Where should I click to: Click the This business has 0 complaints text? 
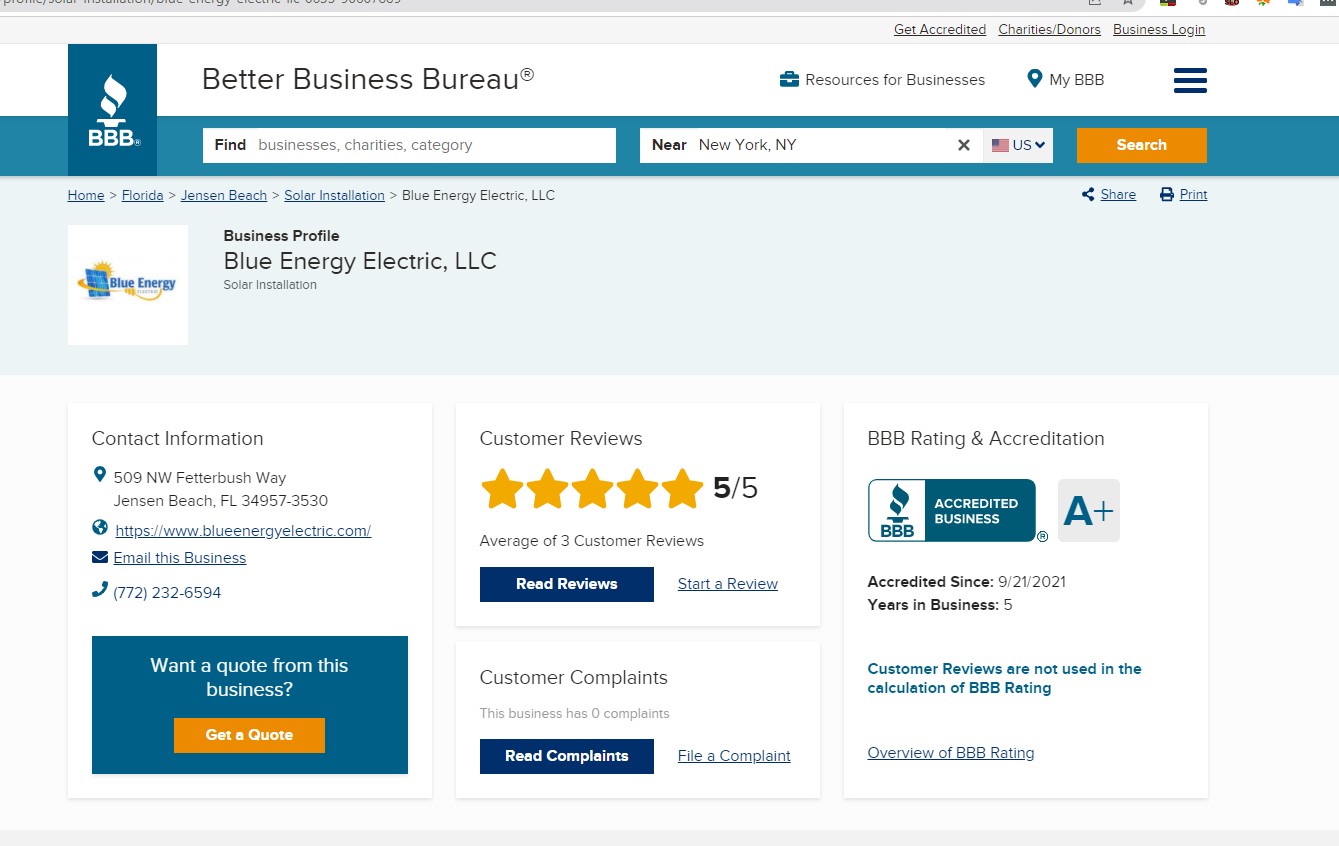tap(575, 714)
